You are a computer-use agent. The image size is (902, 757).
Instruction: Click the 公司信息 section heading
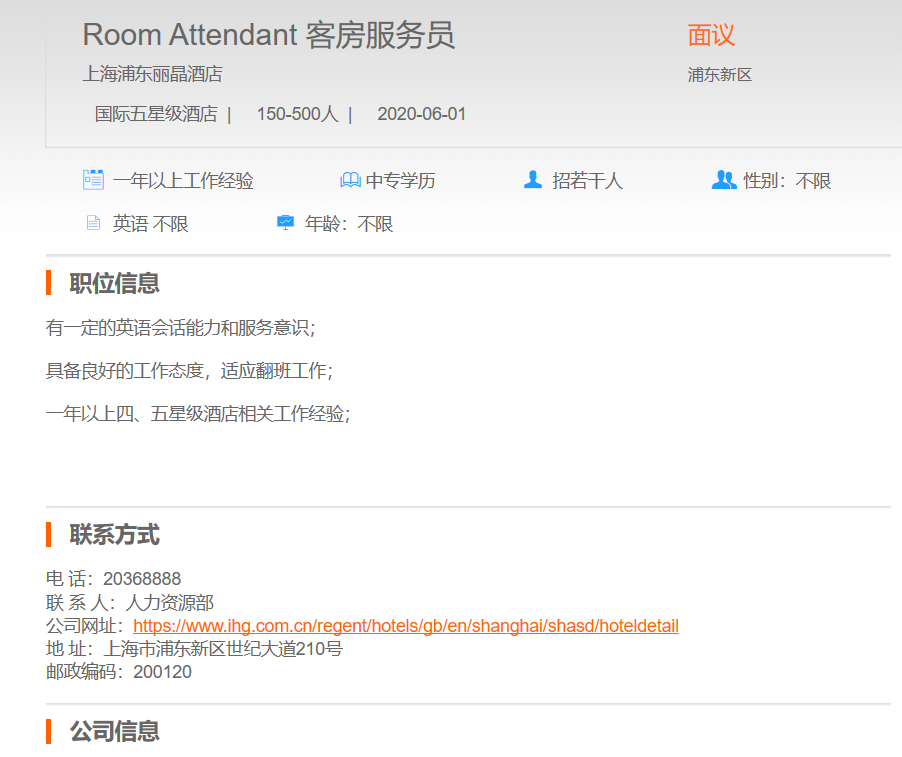click(114, 731)
